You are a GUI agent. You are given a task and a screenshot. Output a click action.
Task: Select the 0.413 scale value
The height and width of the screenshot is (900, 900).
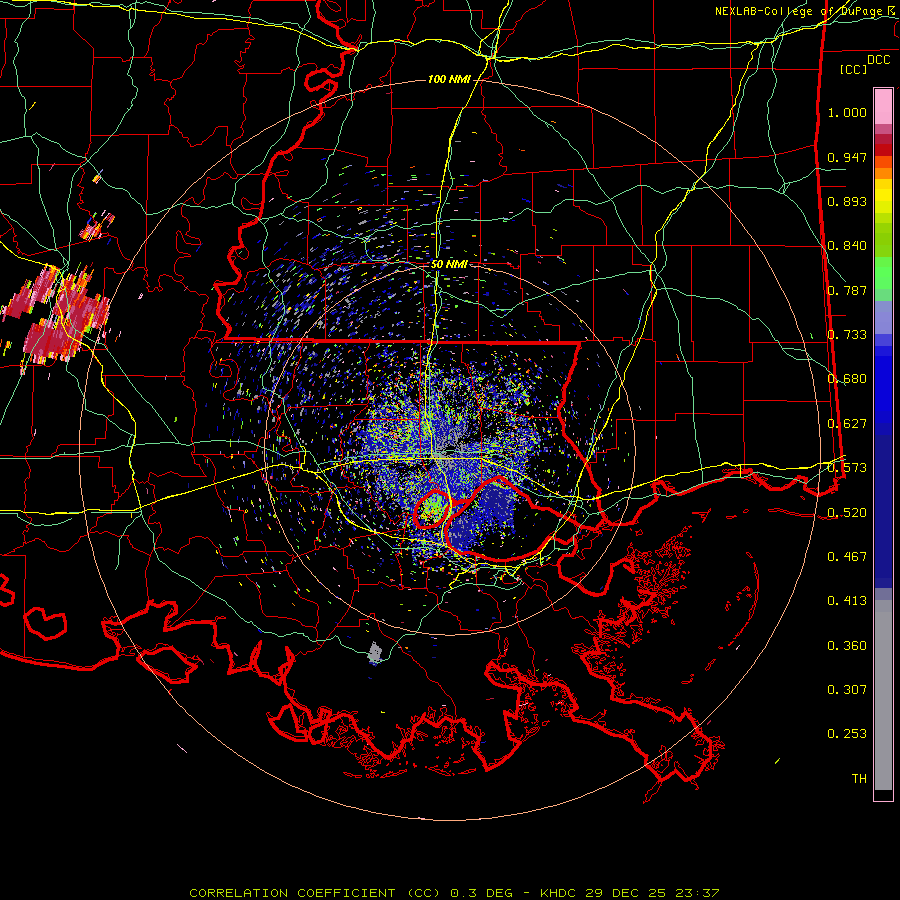click(847, 601)
